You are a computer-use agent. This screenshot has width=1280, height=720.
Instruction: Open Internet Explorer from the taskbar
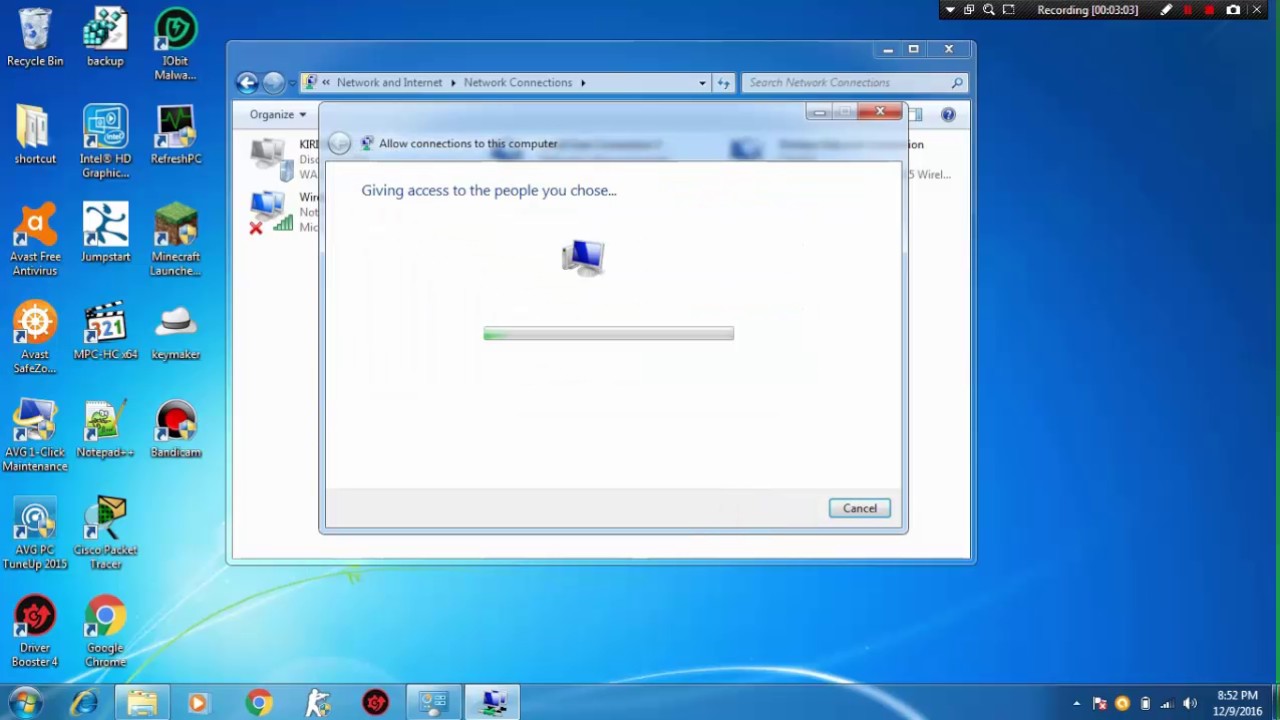point(84,703)
